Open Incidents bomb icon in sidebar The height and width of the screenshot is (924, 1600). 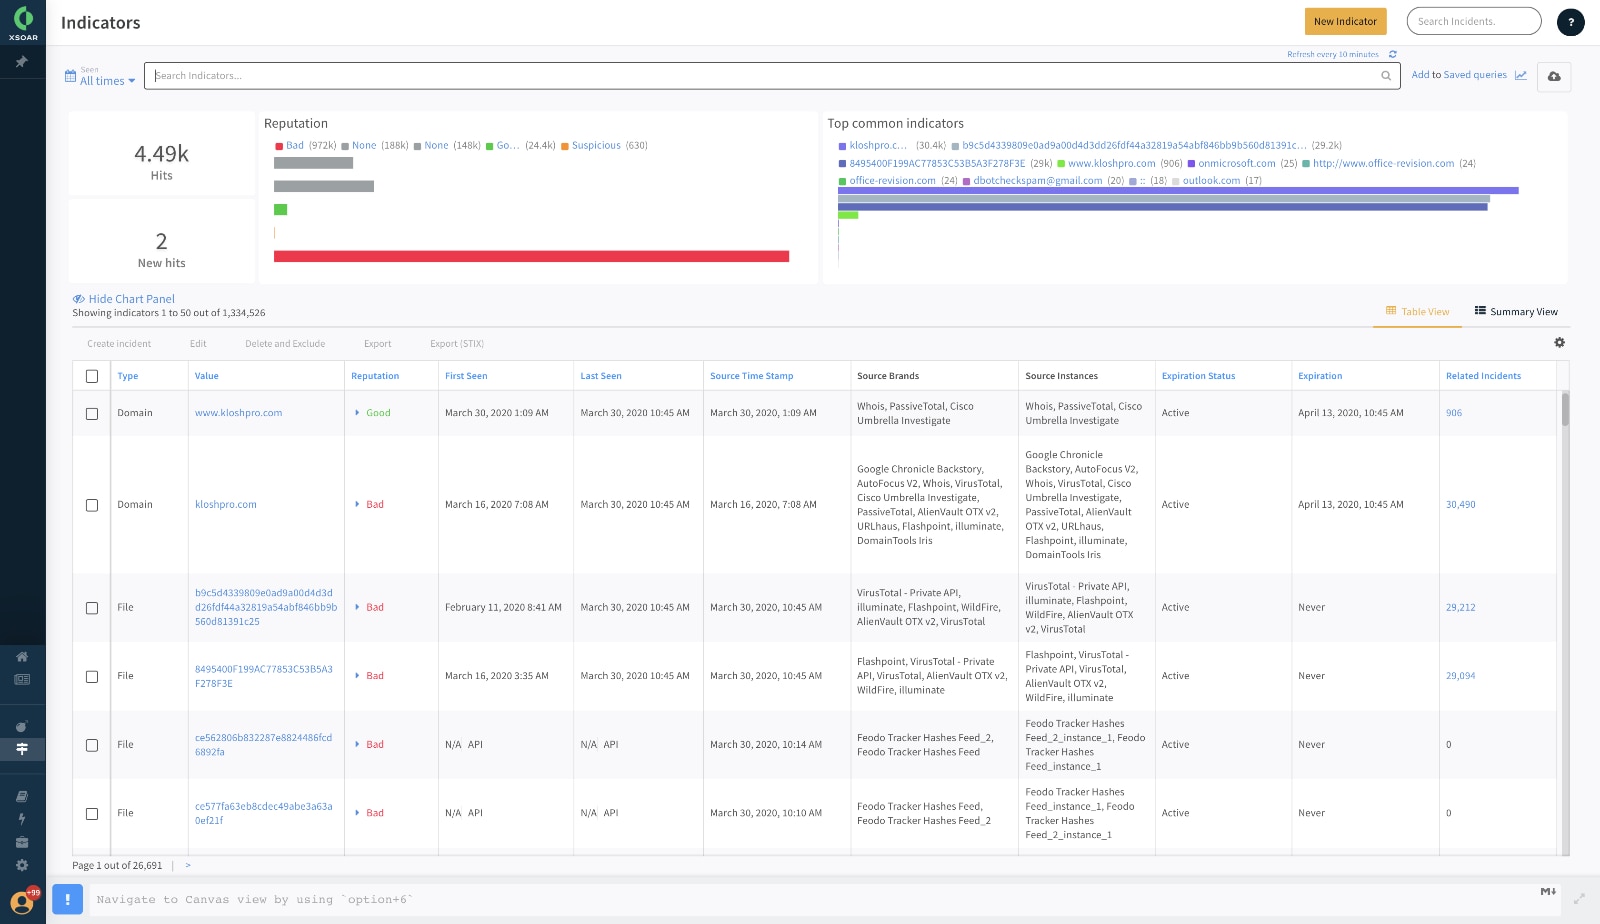point(22,726)
